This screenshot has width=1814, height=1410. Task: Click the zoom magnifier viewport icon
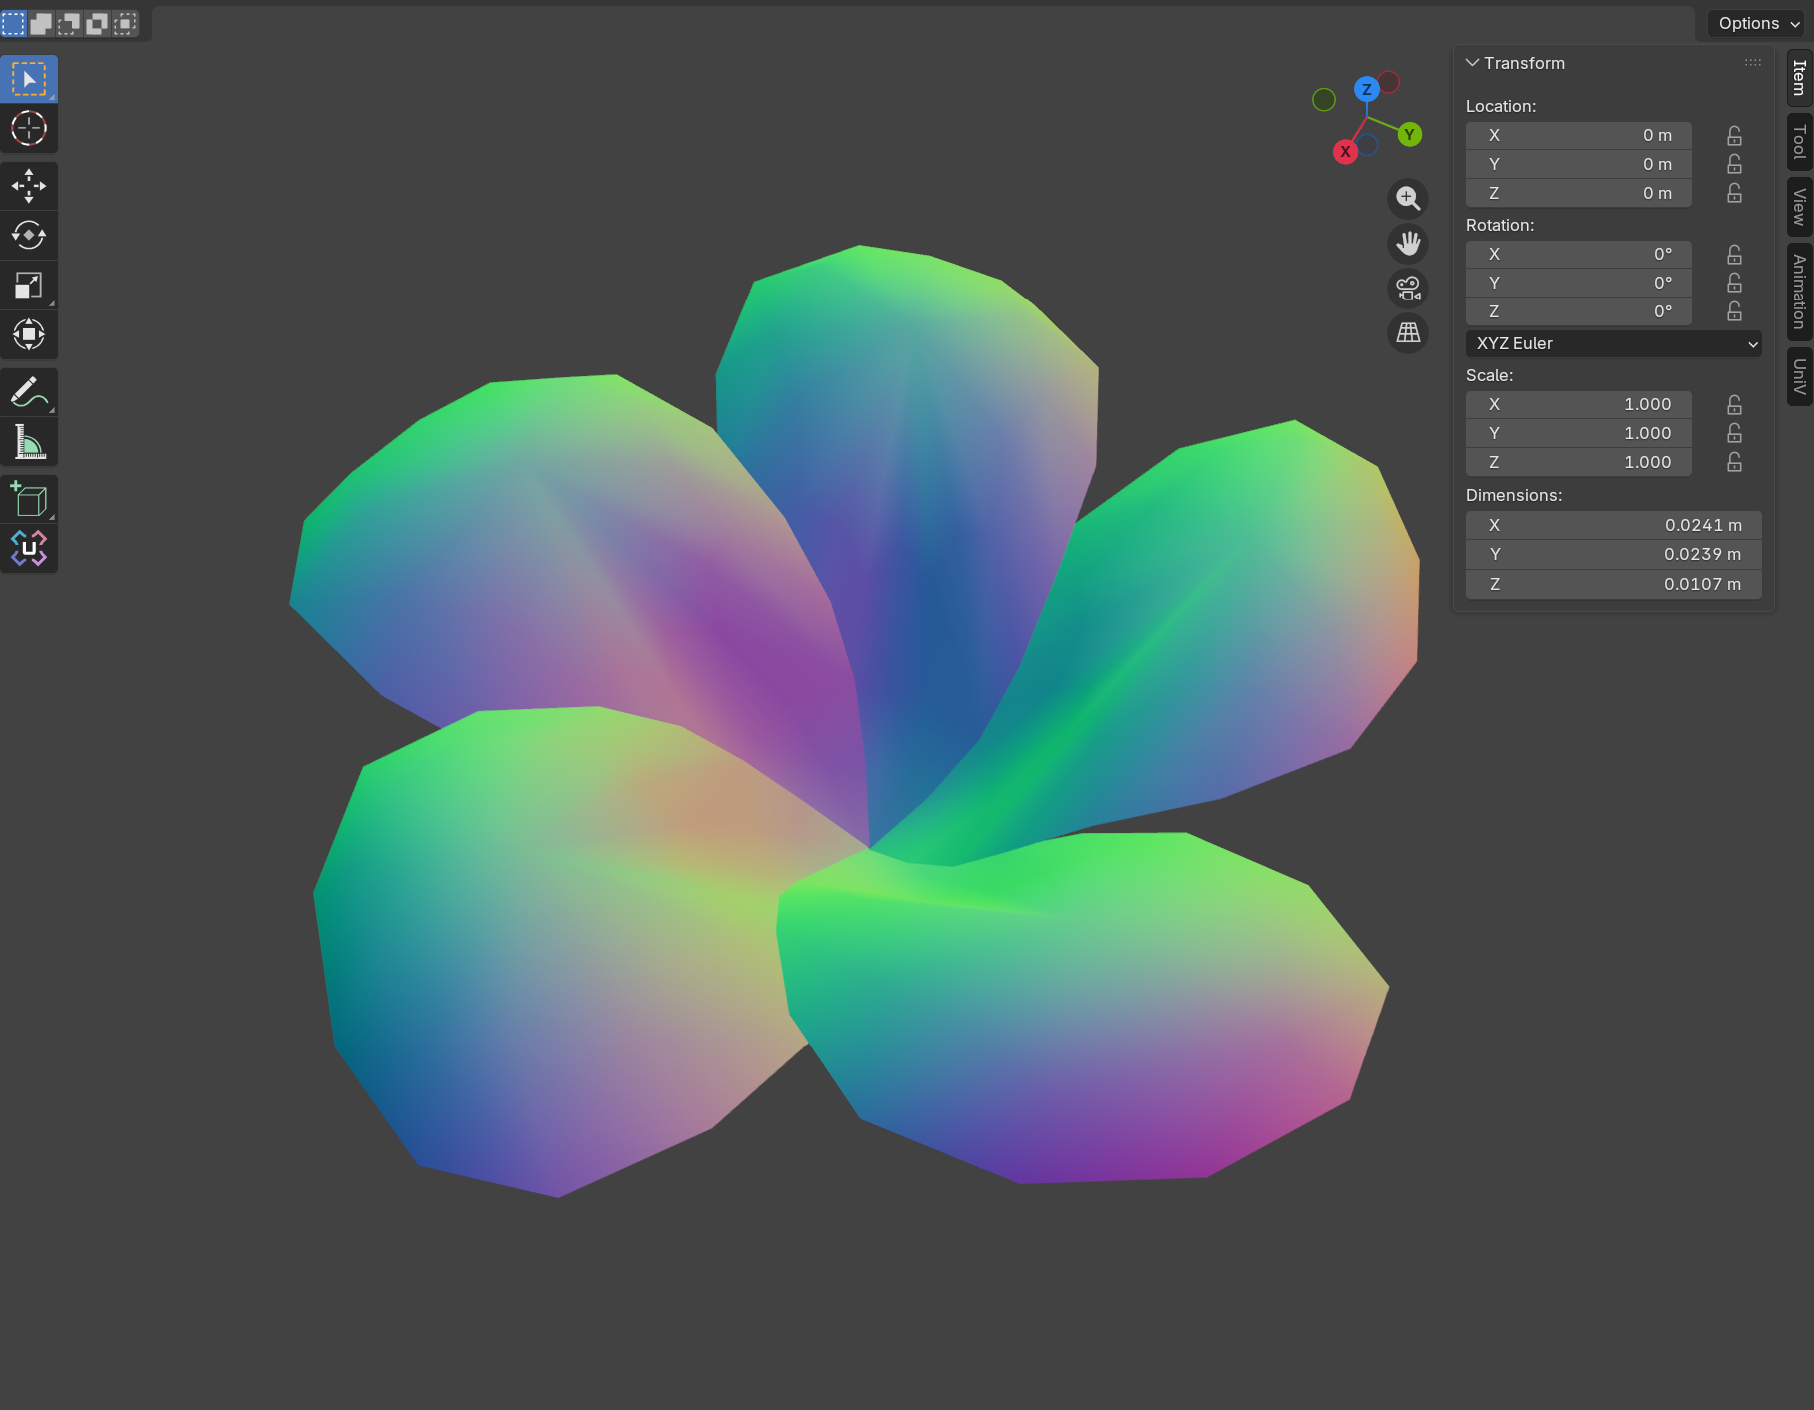[1408, 198]
